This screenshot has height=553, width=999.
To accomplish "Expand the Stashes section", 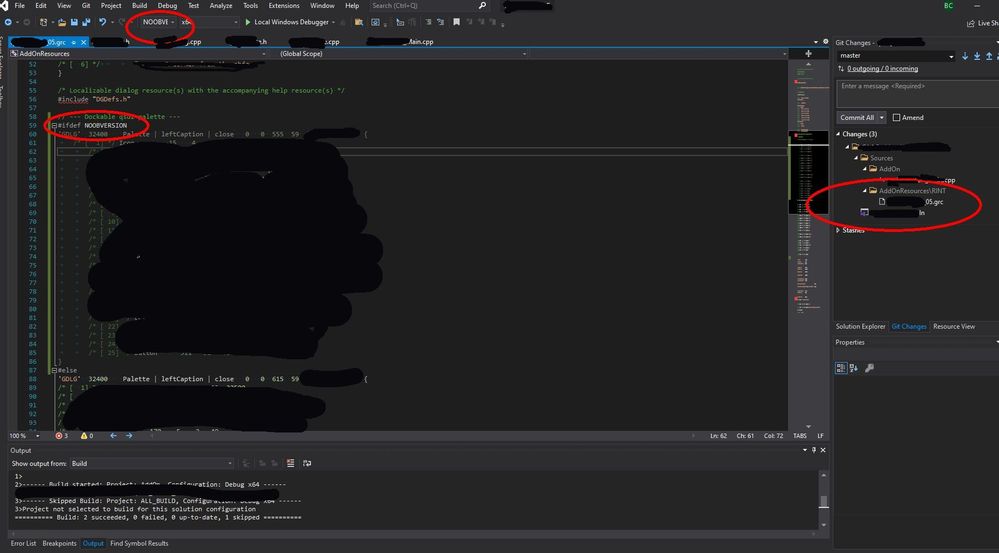I will [x=838, y=230].
